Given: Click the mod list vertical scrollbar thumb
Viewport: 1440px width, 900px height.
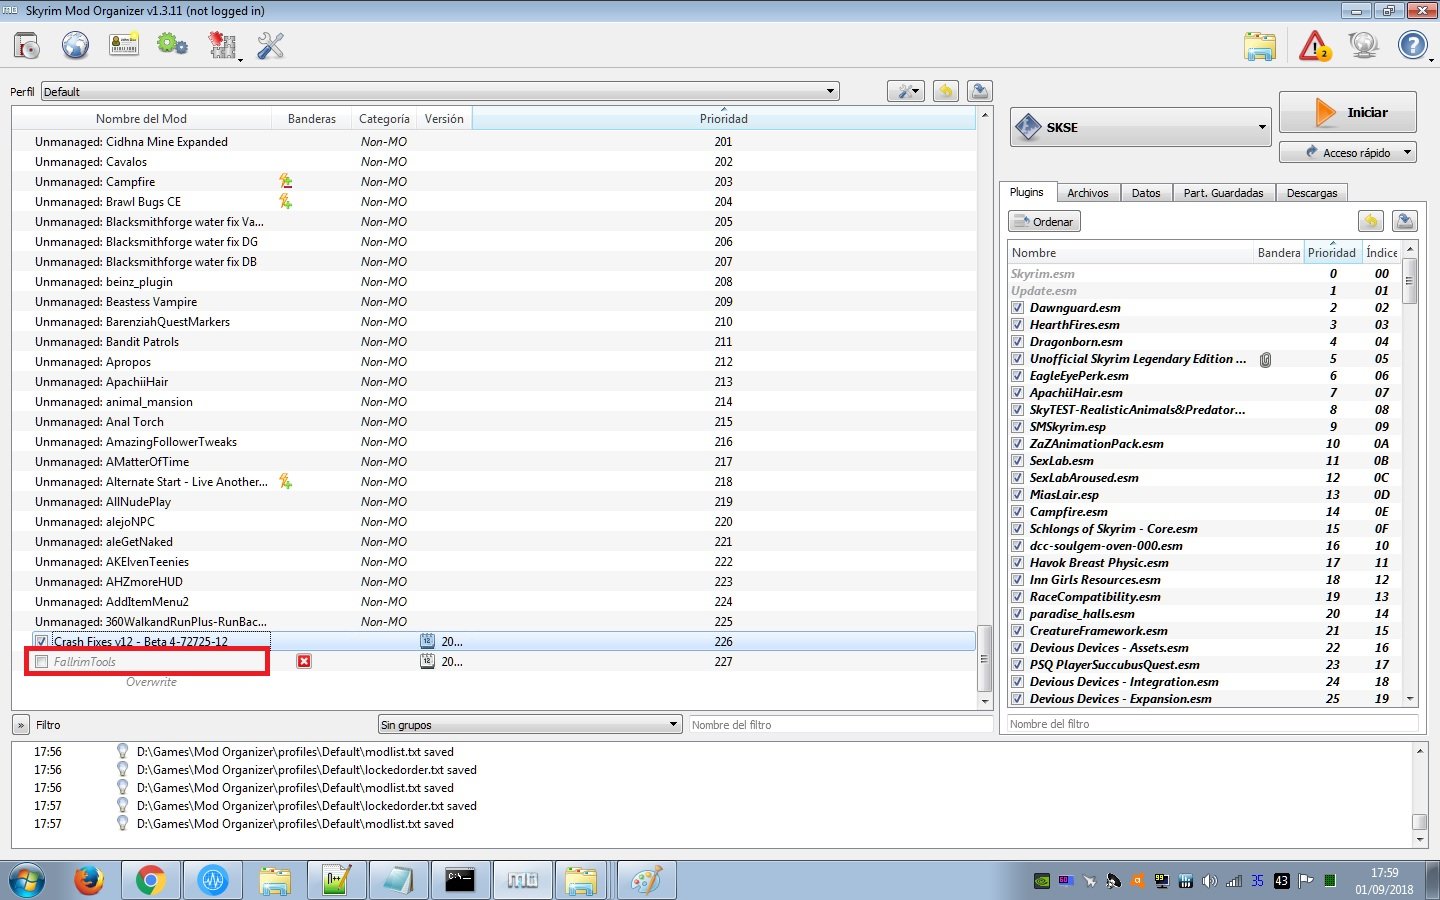Looking at the screenshot, I should (x=984, y=658).
